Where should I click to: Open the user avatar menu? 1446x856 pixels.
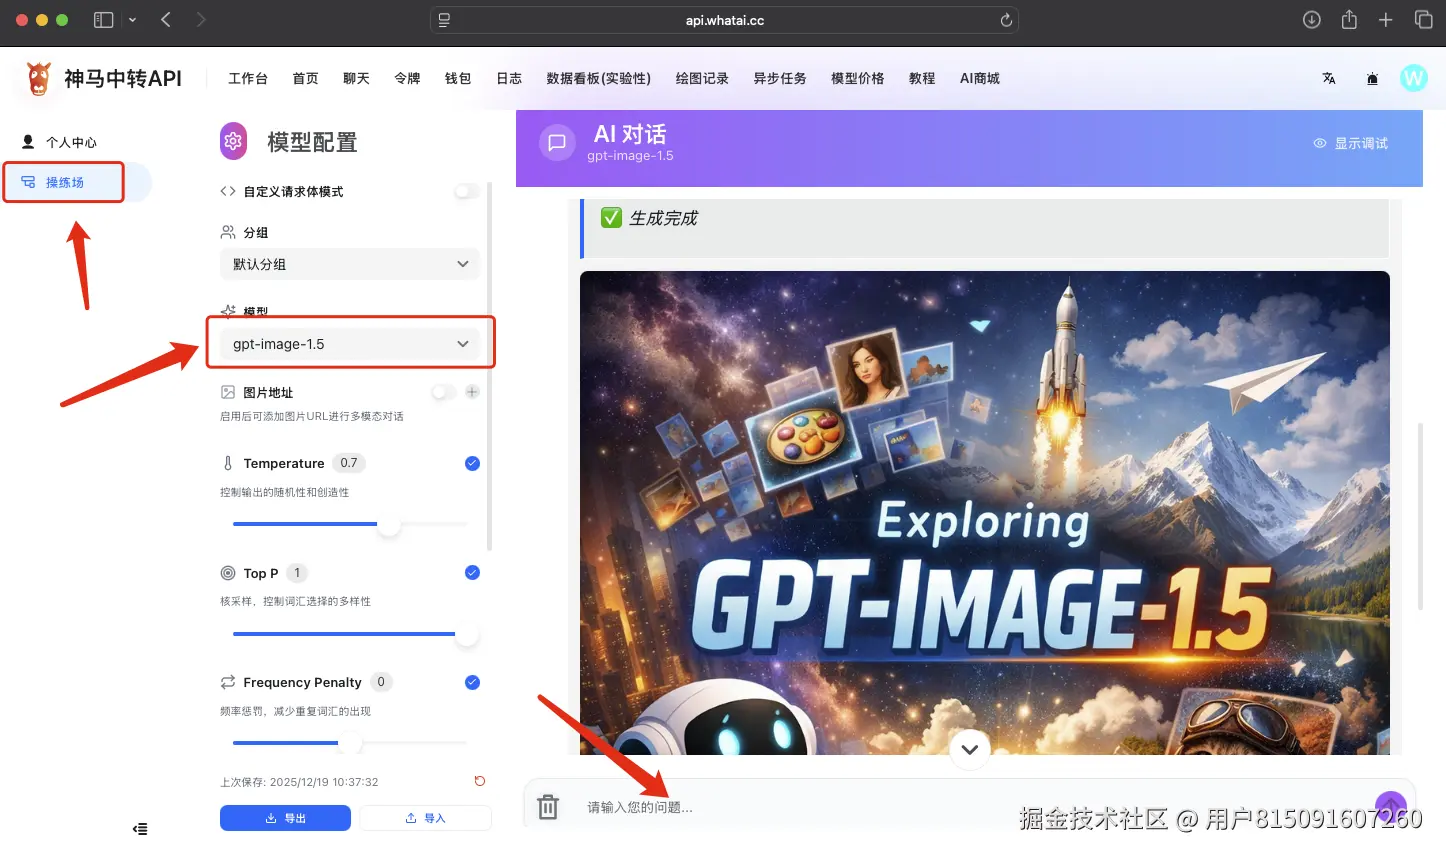1414,77
